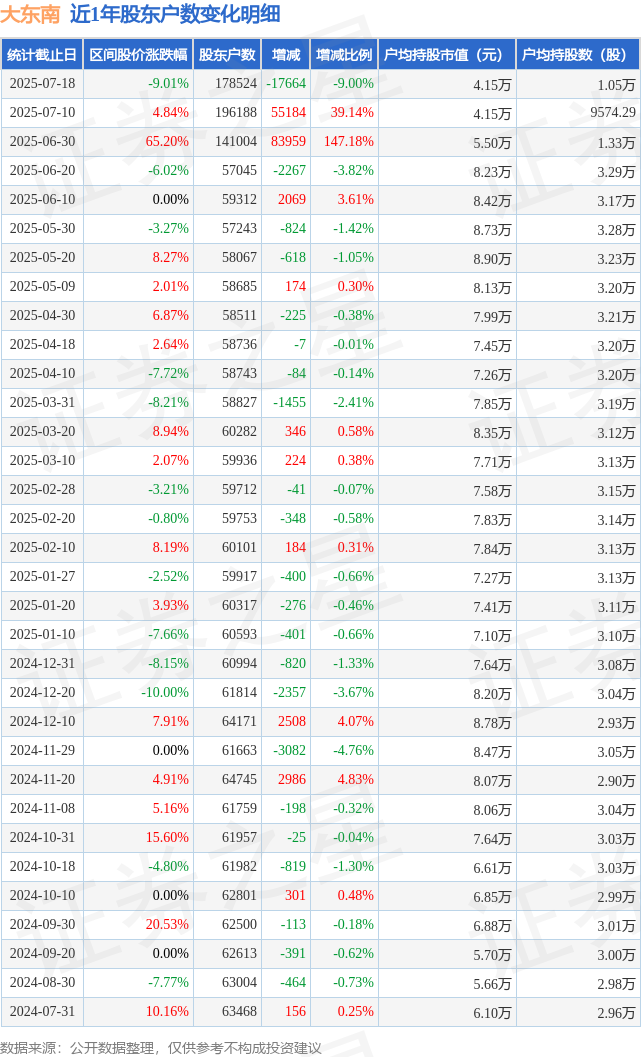This screenshot has width=641, height=1057.
Task: Click the -10.00% price change cell
Action: click(164, 692)
